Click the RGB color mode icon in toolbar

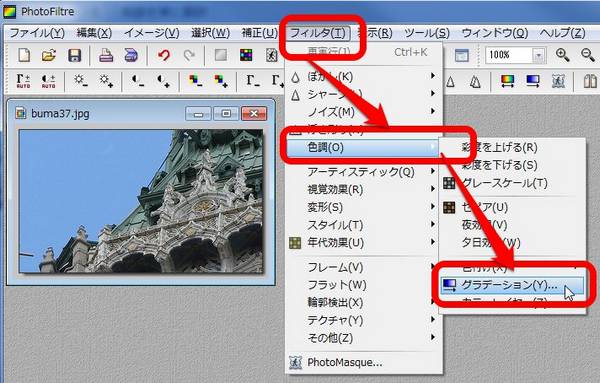pos(246,55)
